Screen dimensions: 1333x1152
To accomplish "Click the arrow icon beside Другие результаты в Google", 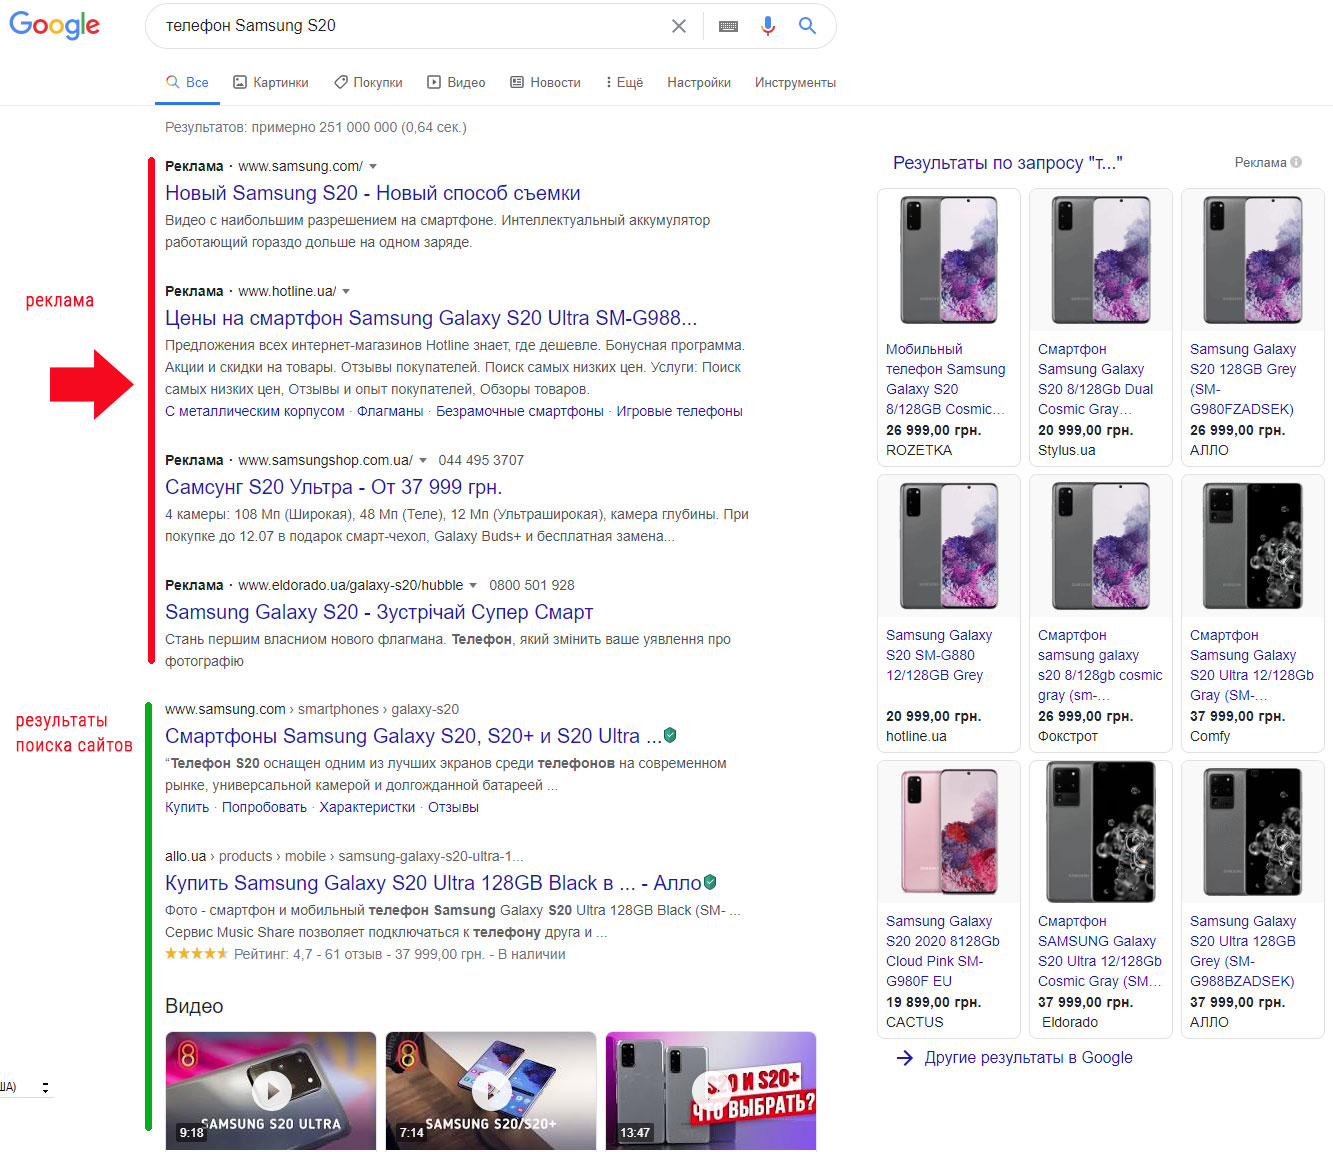I will 905,1058.
